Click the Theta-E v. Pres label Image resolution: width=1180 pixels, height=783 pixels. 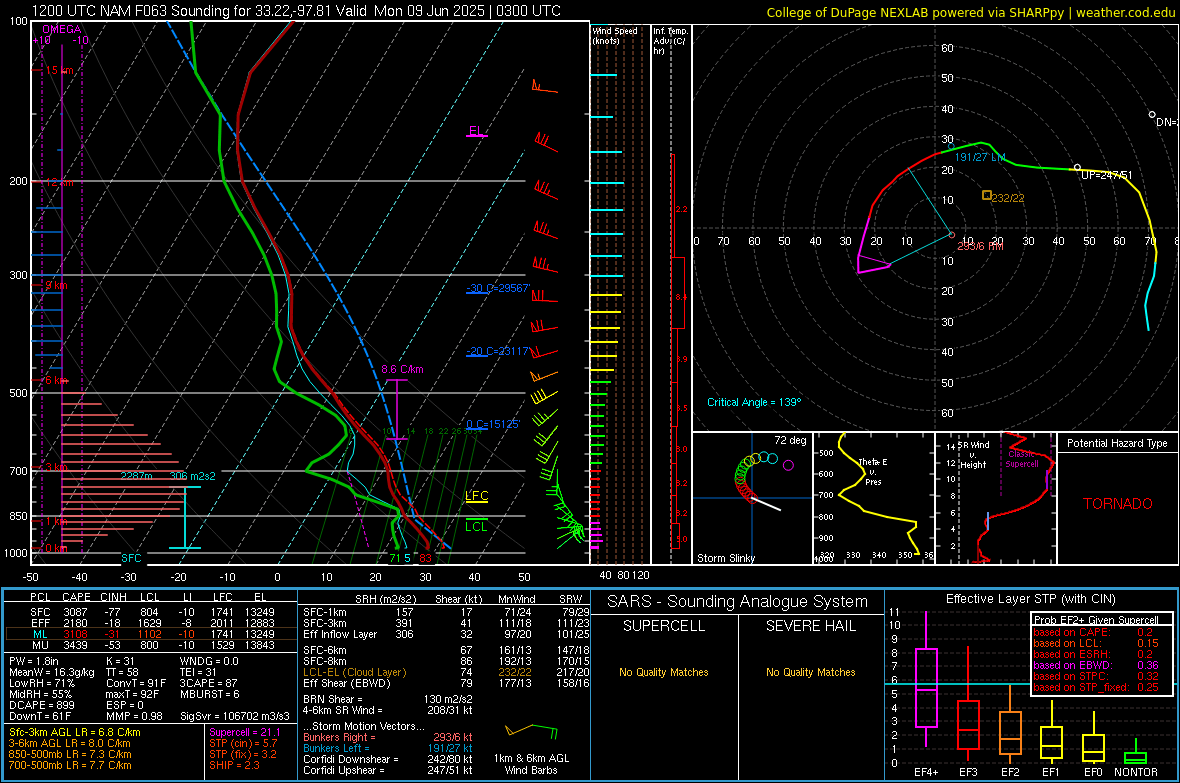pos(873,471)
